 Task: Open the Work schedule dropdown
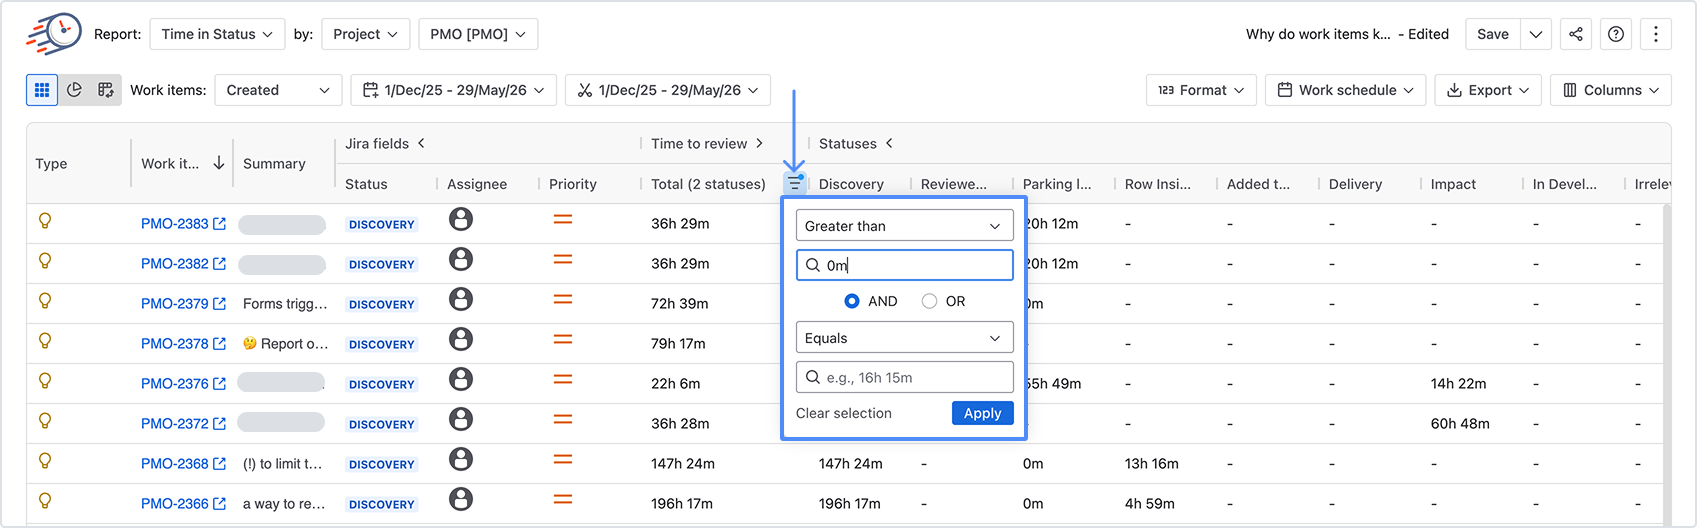(x=1345, y=90)
